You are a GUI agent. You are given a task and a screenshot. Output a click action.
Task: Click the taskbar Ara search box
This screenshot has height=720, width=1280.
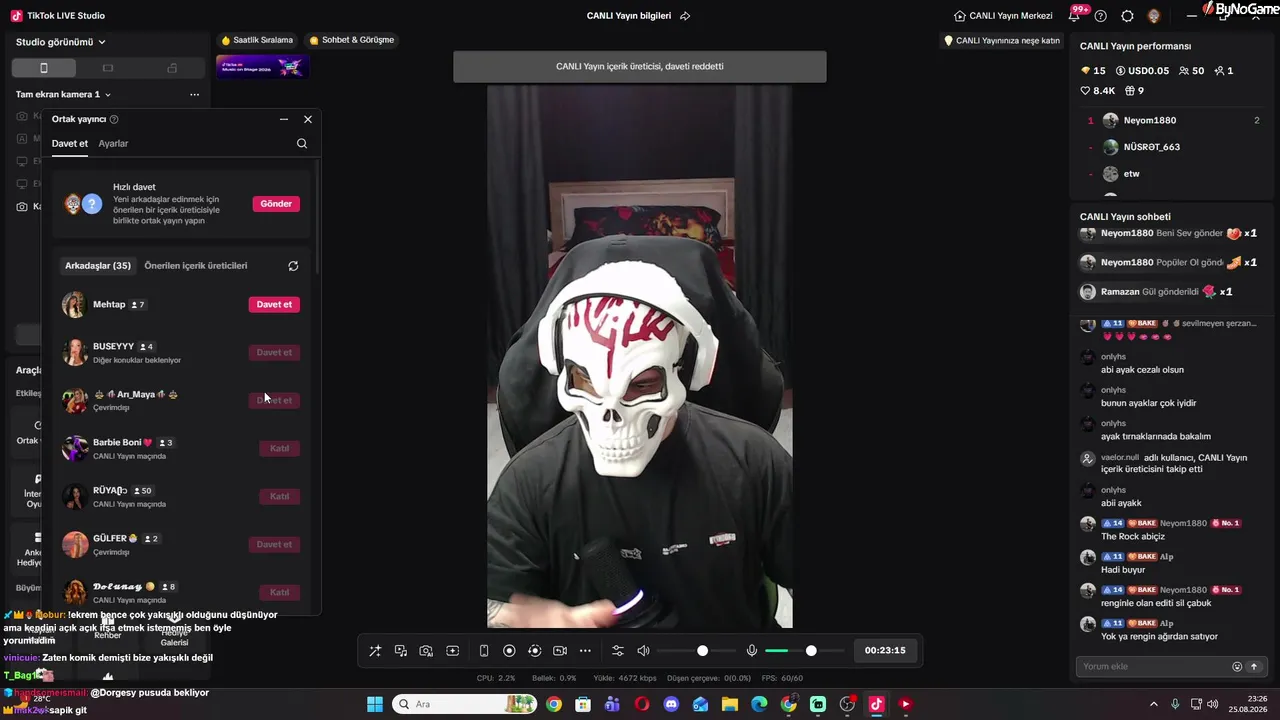point(464,704)
